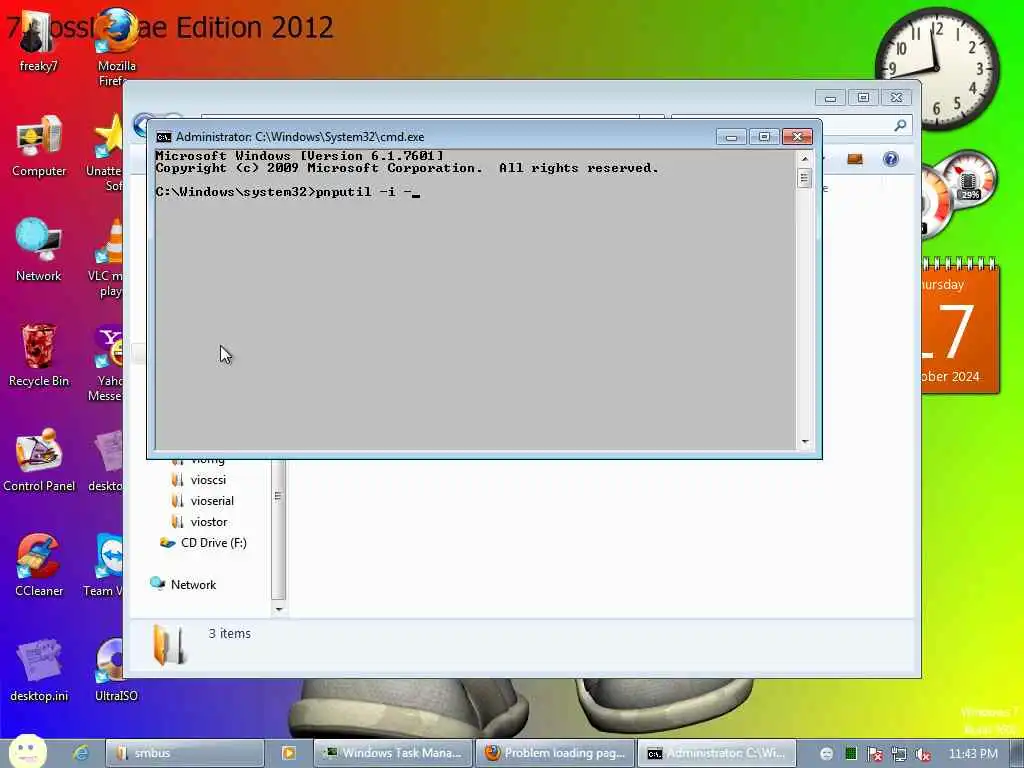Viewport: 1024px width, 768px height.
Task: Click the analog clock gadget
Action: click(937, 68)
